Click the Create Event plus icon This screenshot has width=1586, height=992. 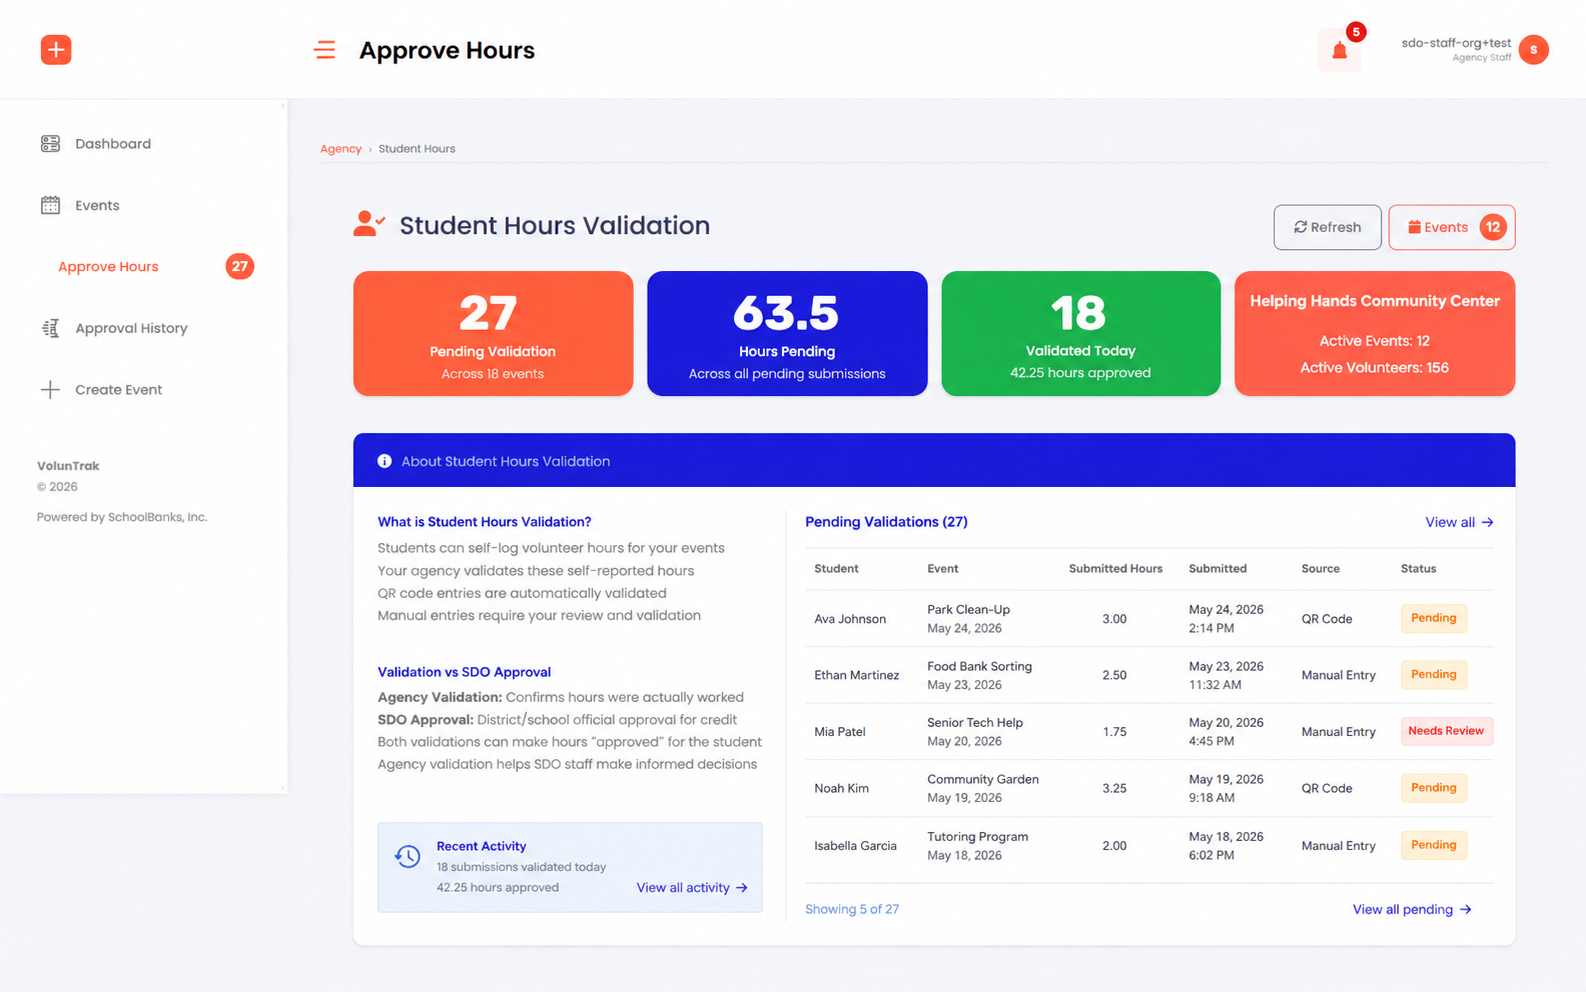point(50,390)
